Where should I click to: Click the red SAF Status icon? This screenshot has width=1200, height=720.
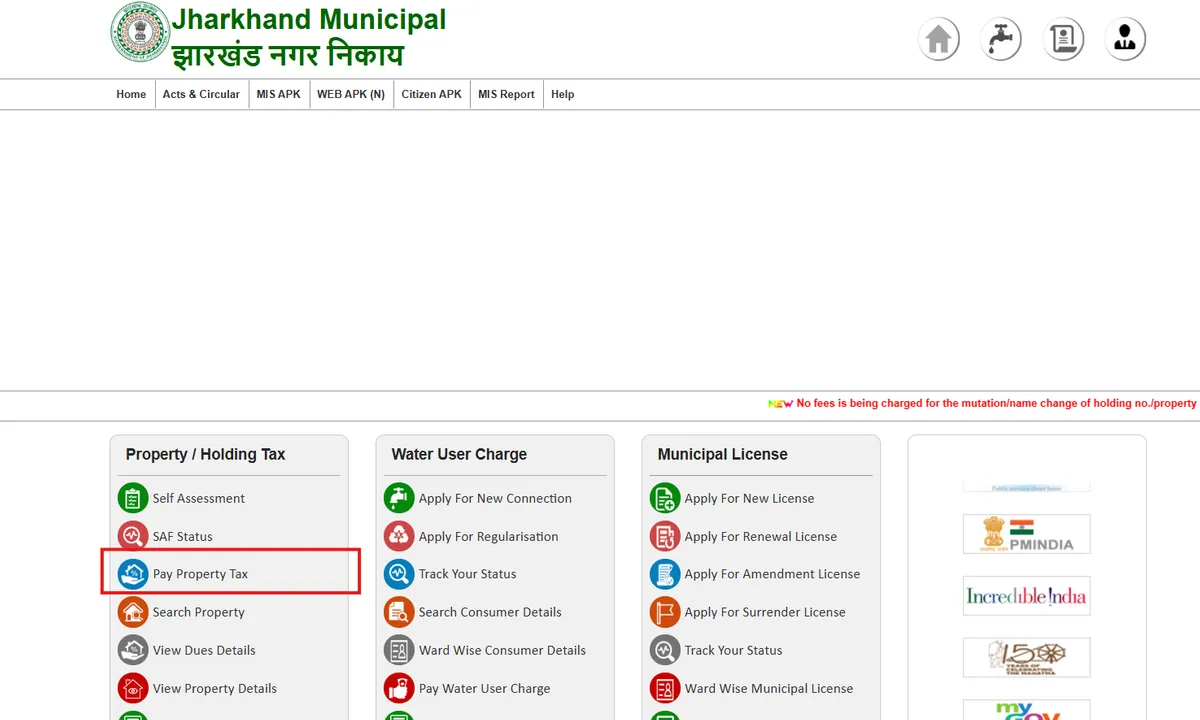133,536
